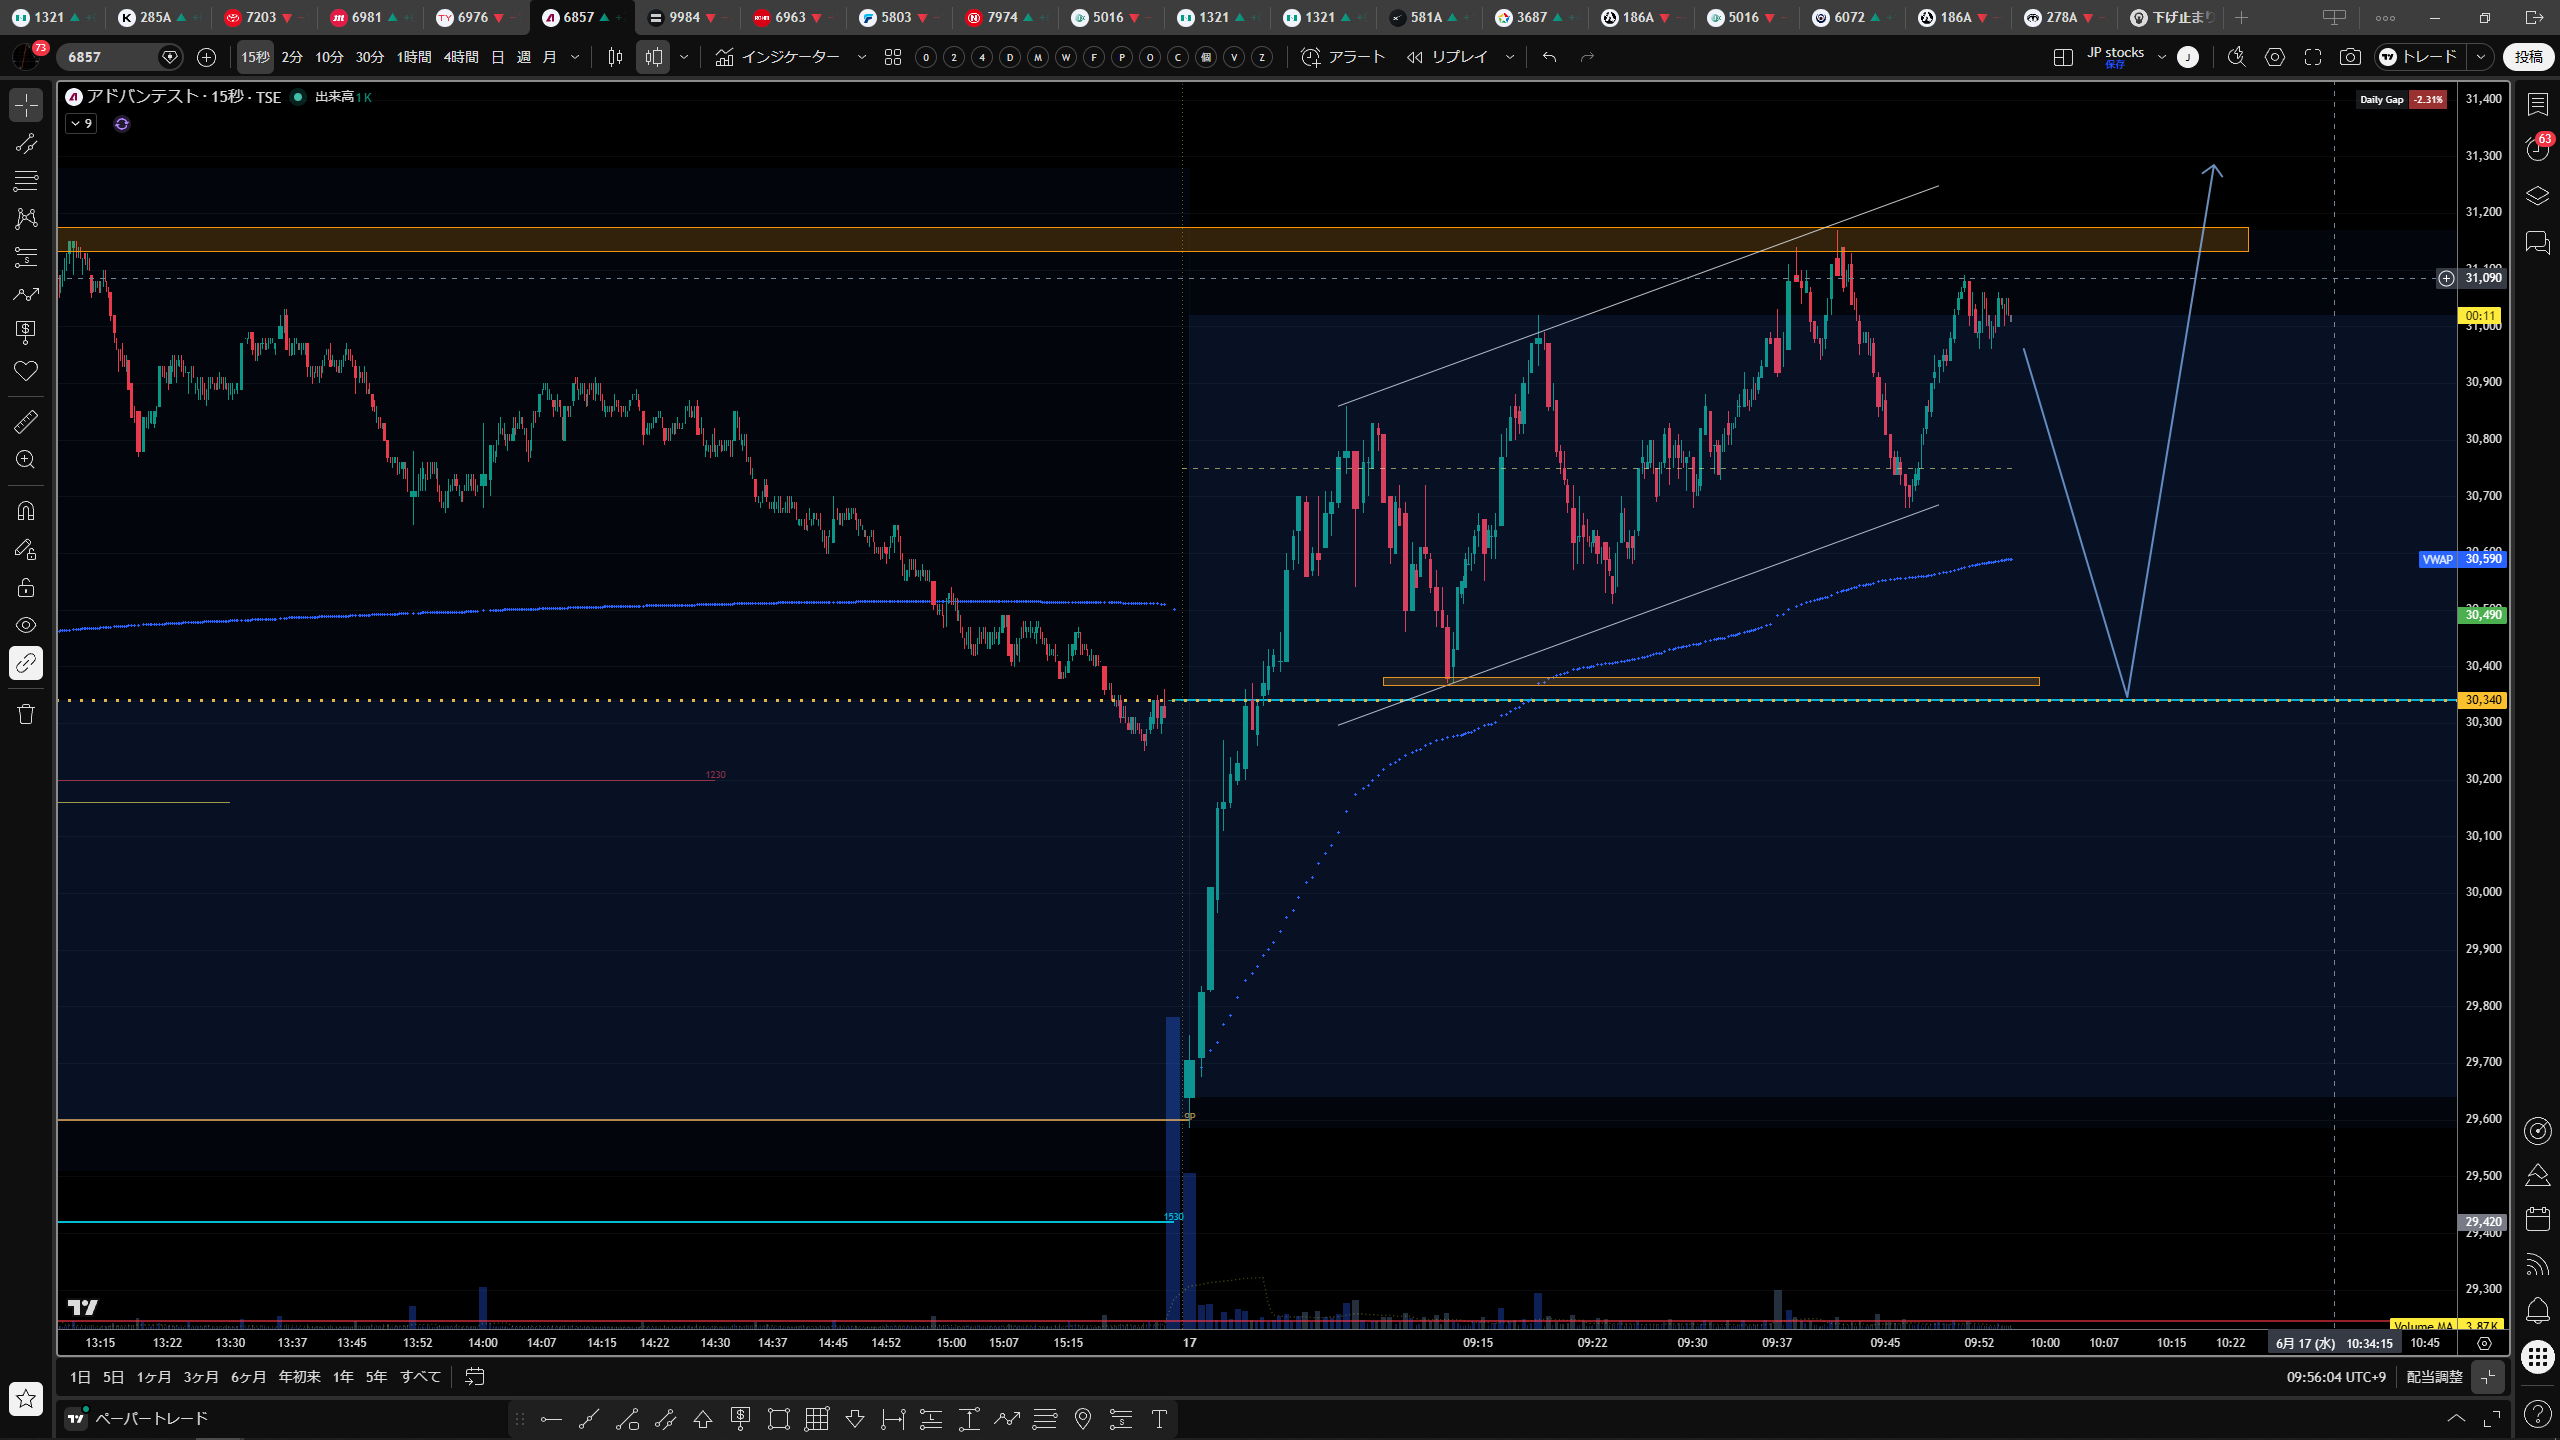Select the bars chart style icon

616,58
